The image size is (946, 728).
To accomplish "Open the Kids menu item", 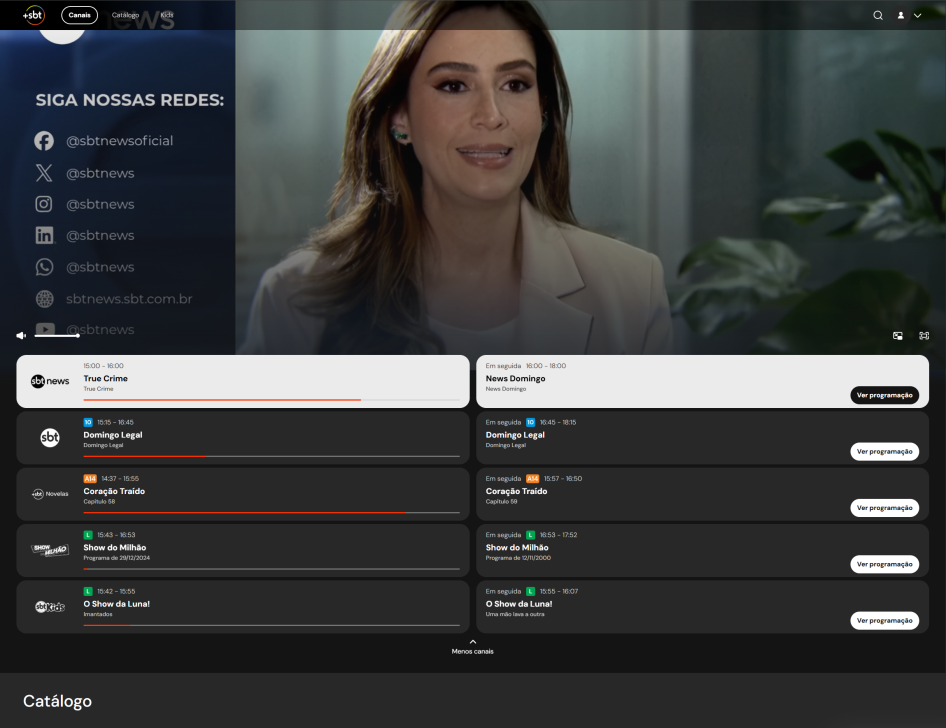I will click(x=167, y=15).
